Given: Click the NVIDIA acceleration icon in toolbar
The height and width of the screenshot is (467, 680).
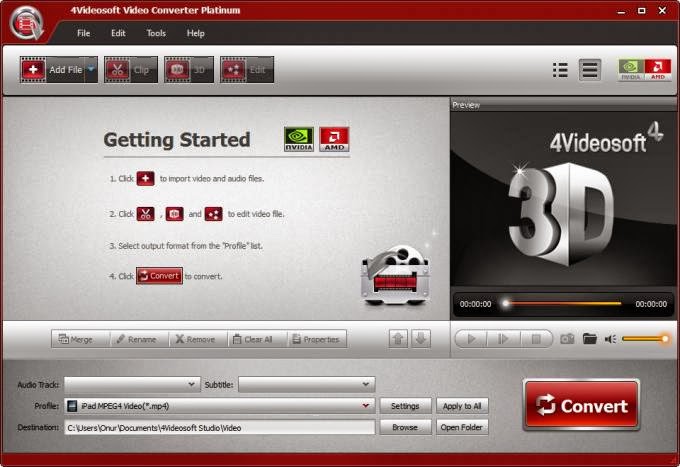Looking at the screenshot, I should pyautogui.click(x=631, y=70).
